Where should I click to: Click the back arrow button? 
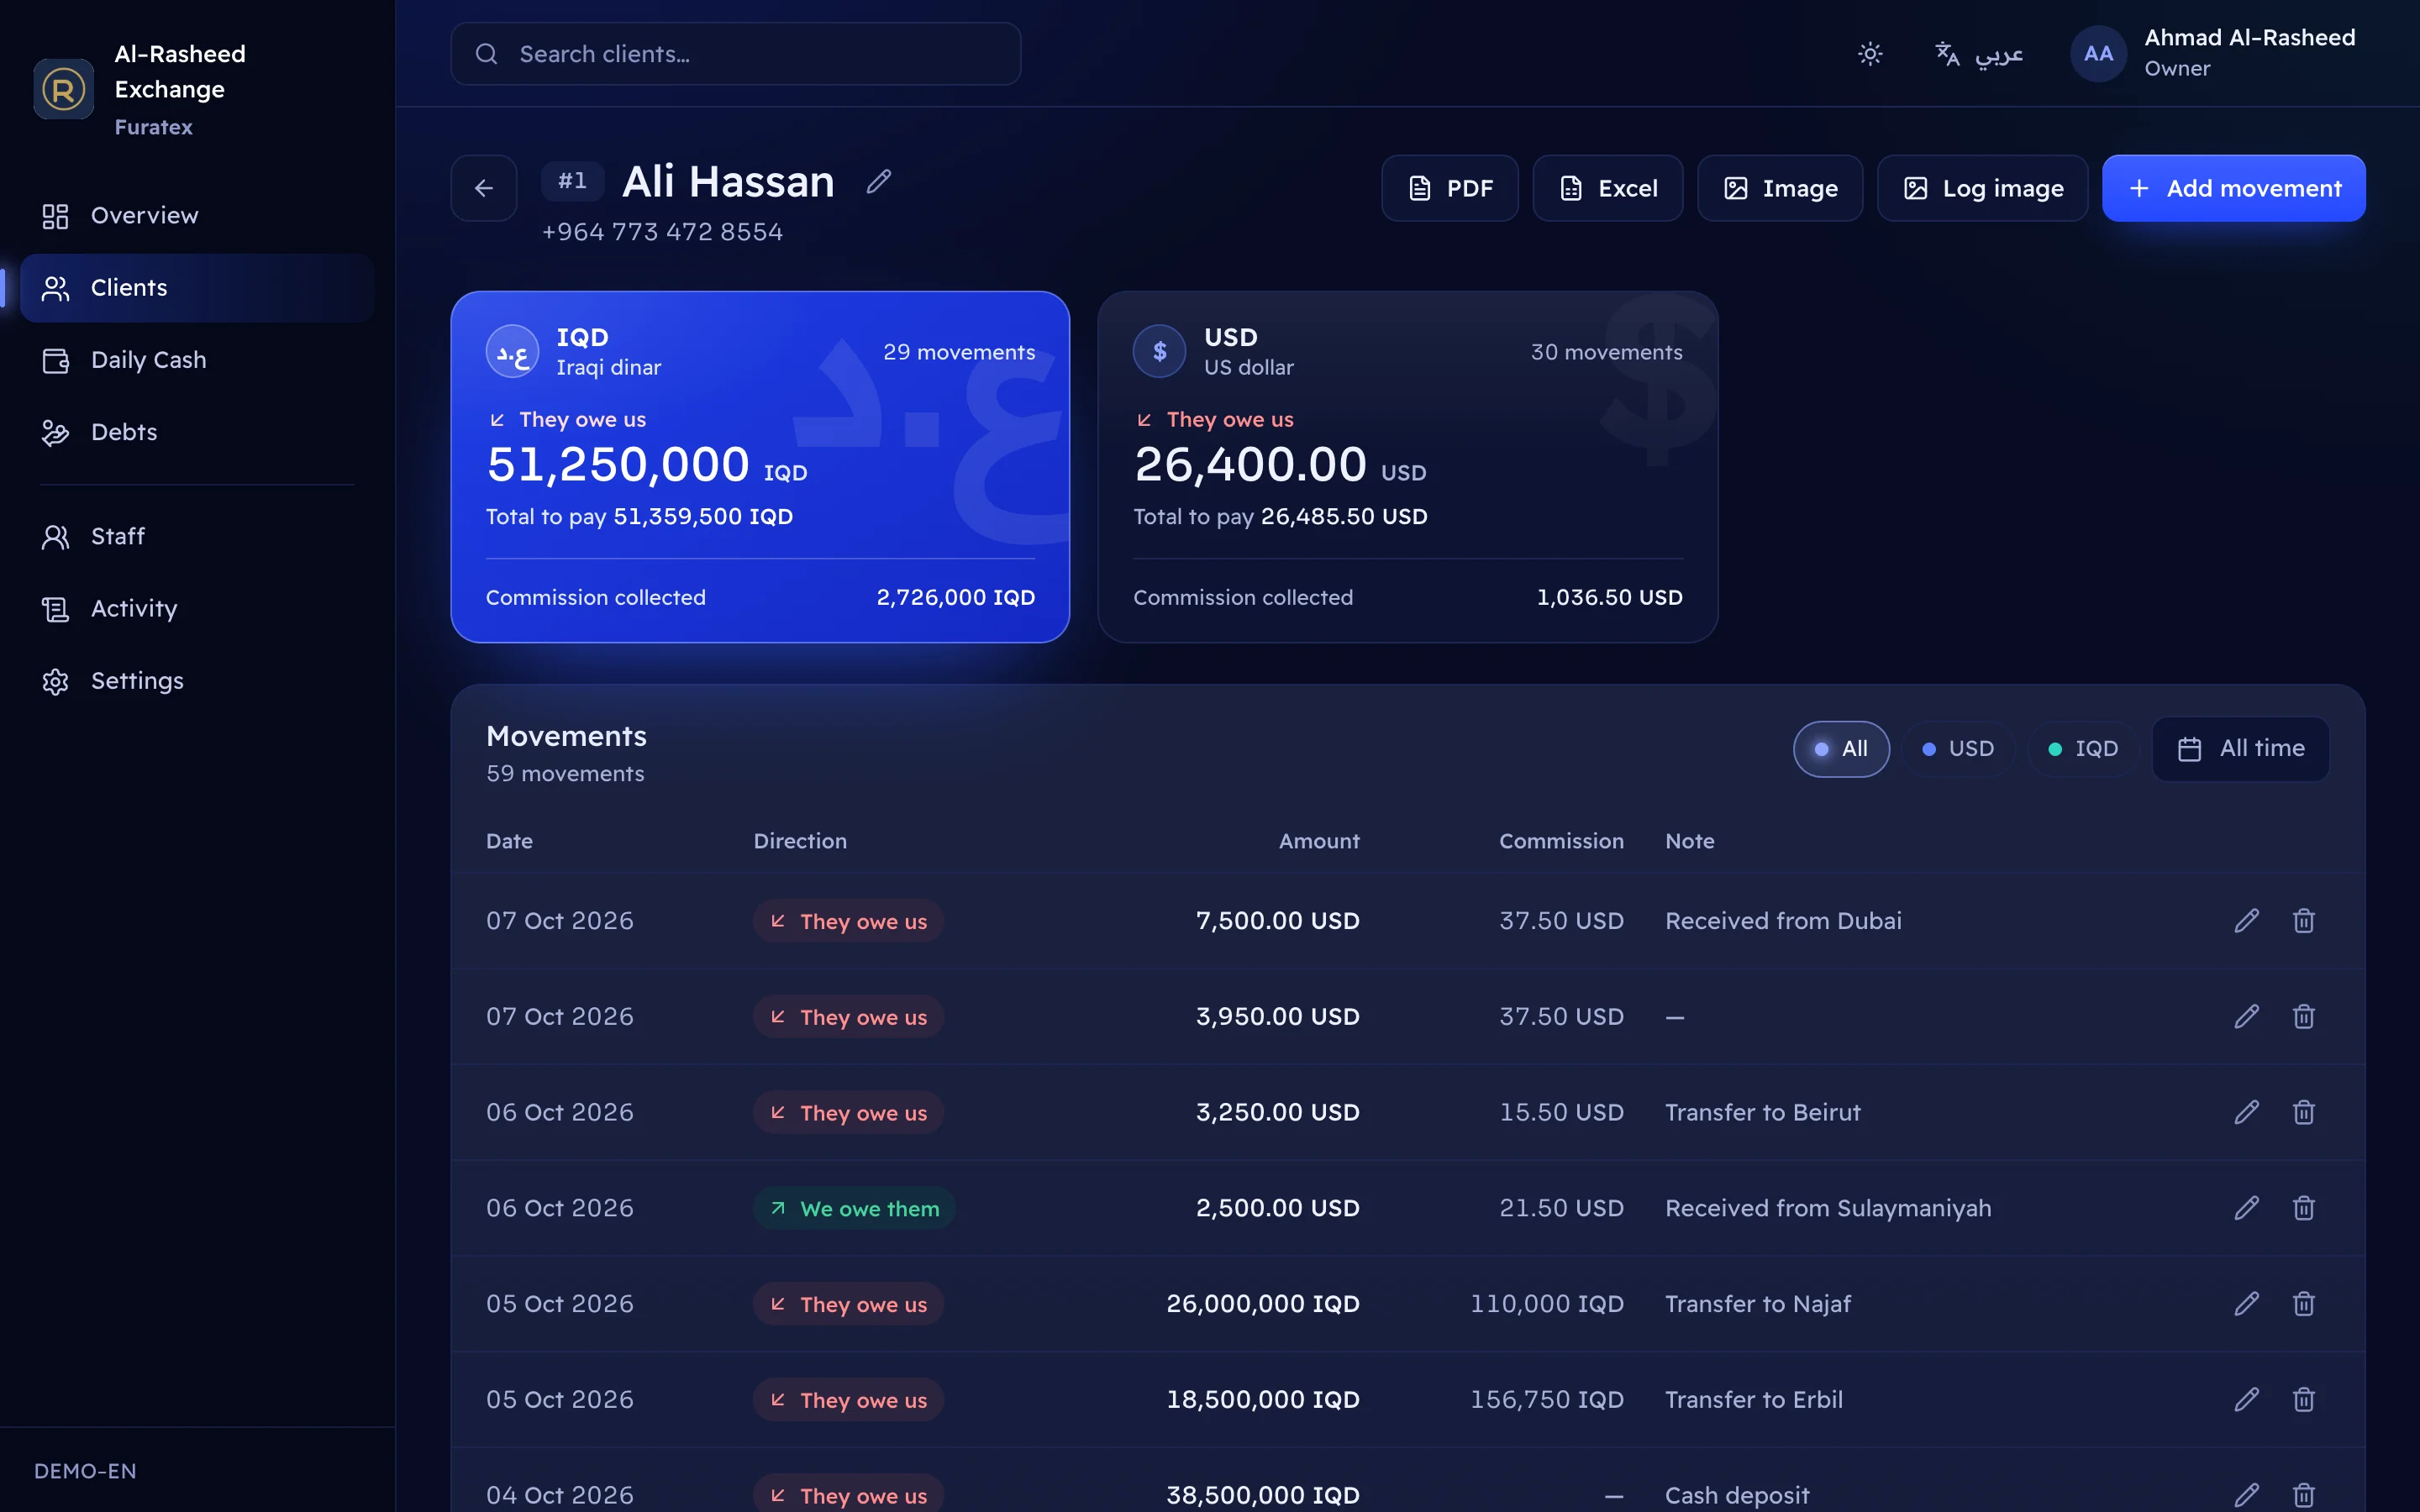tap(484, 188)
